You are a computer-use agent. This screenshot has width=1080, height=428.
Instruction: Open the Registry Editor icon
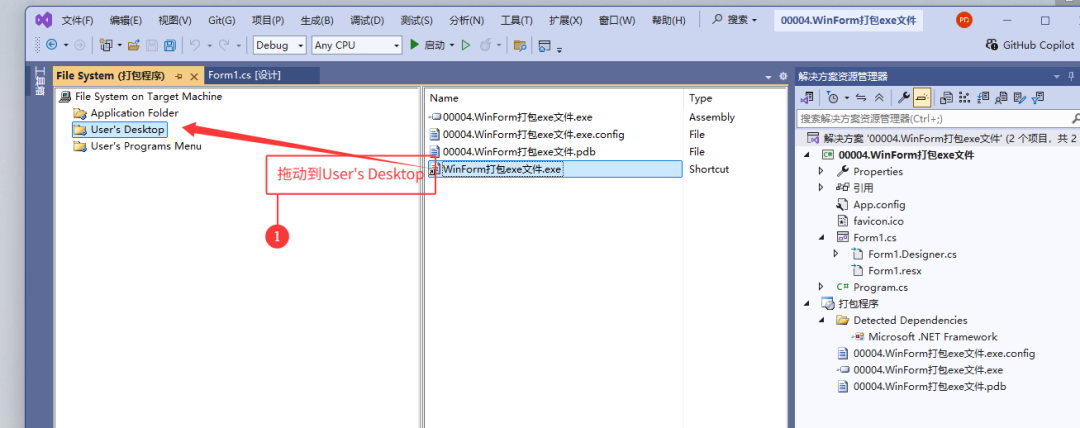click(965, 97)
